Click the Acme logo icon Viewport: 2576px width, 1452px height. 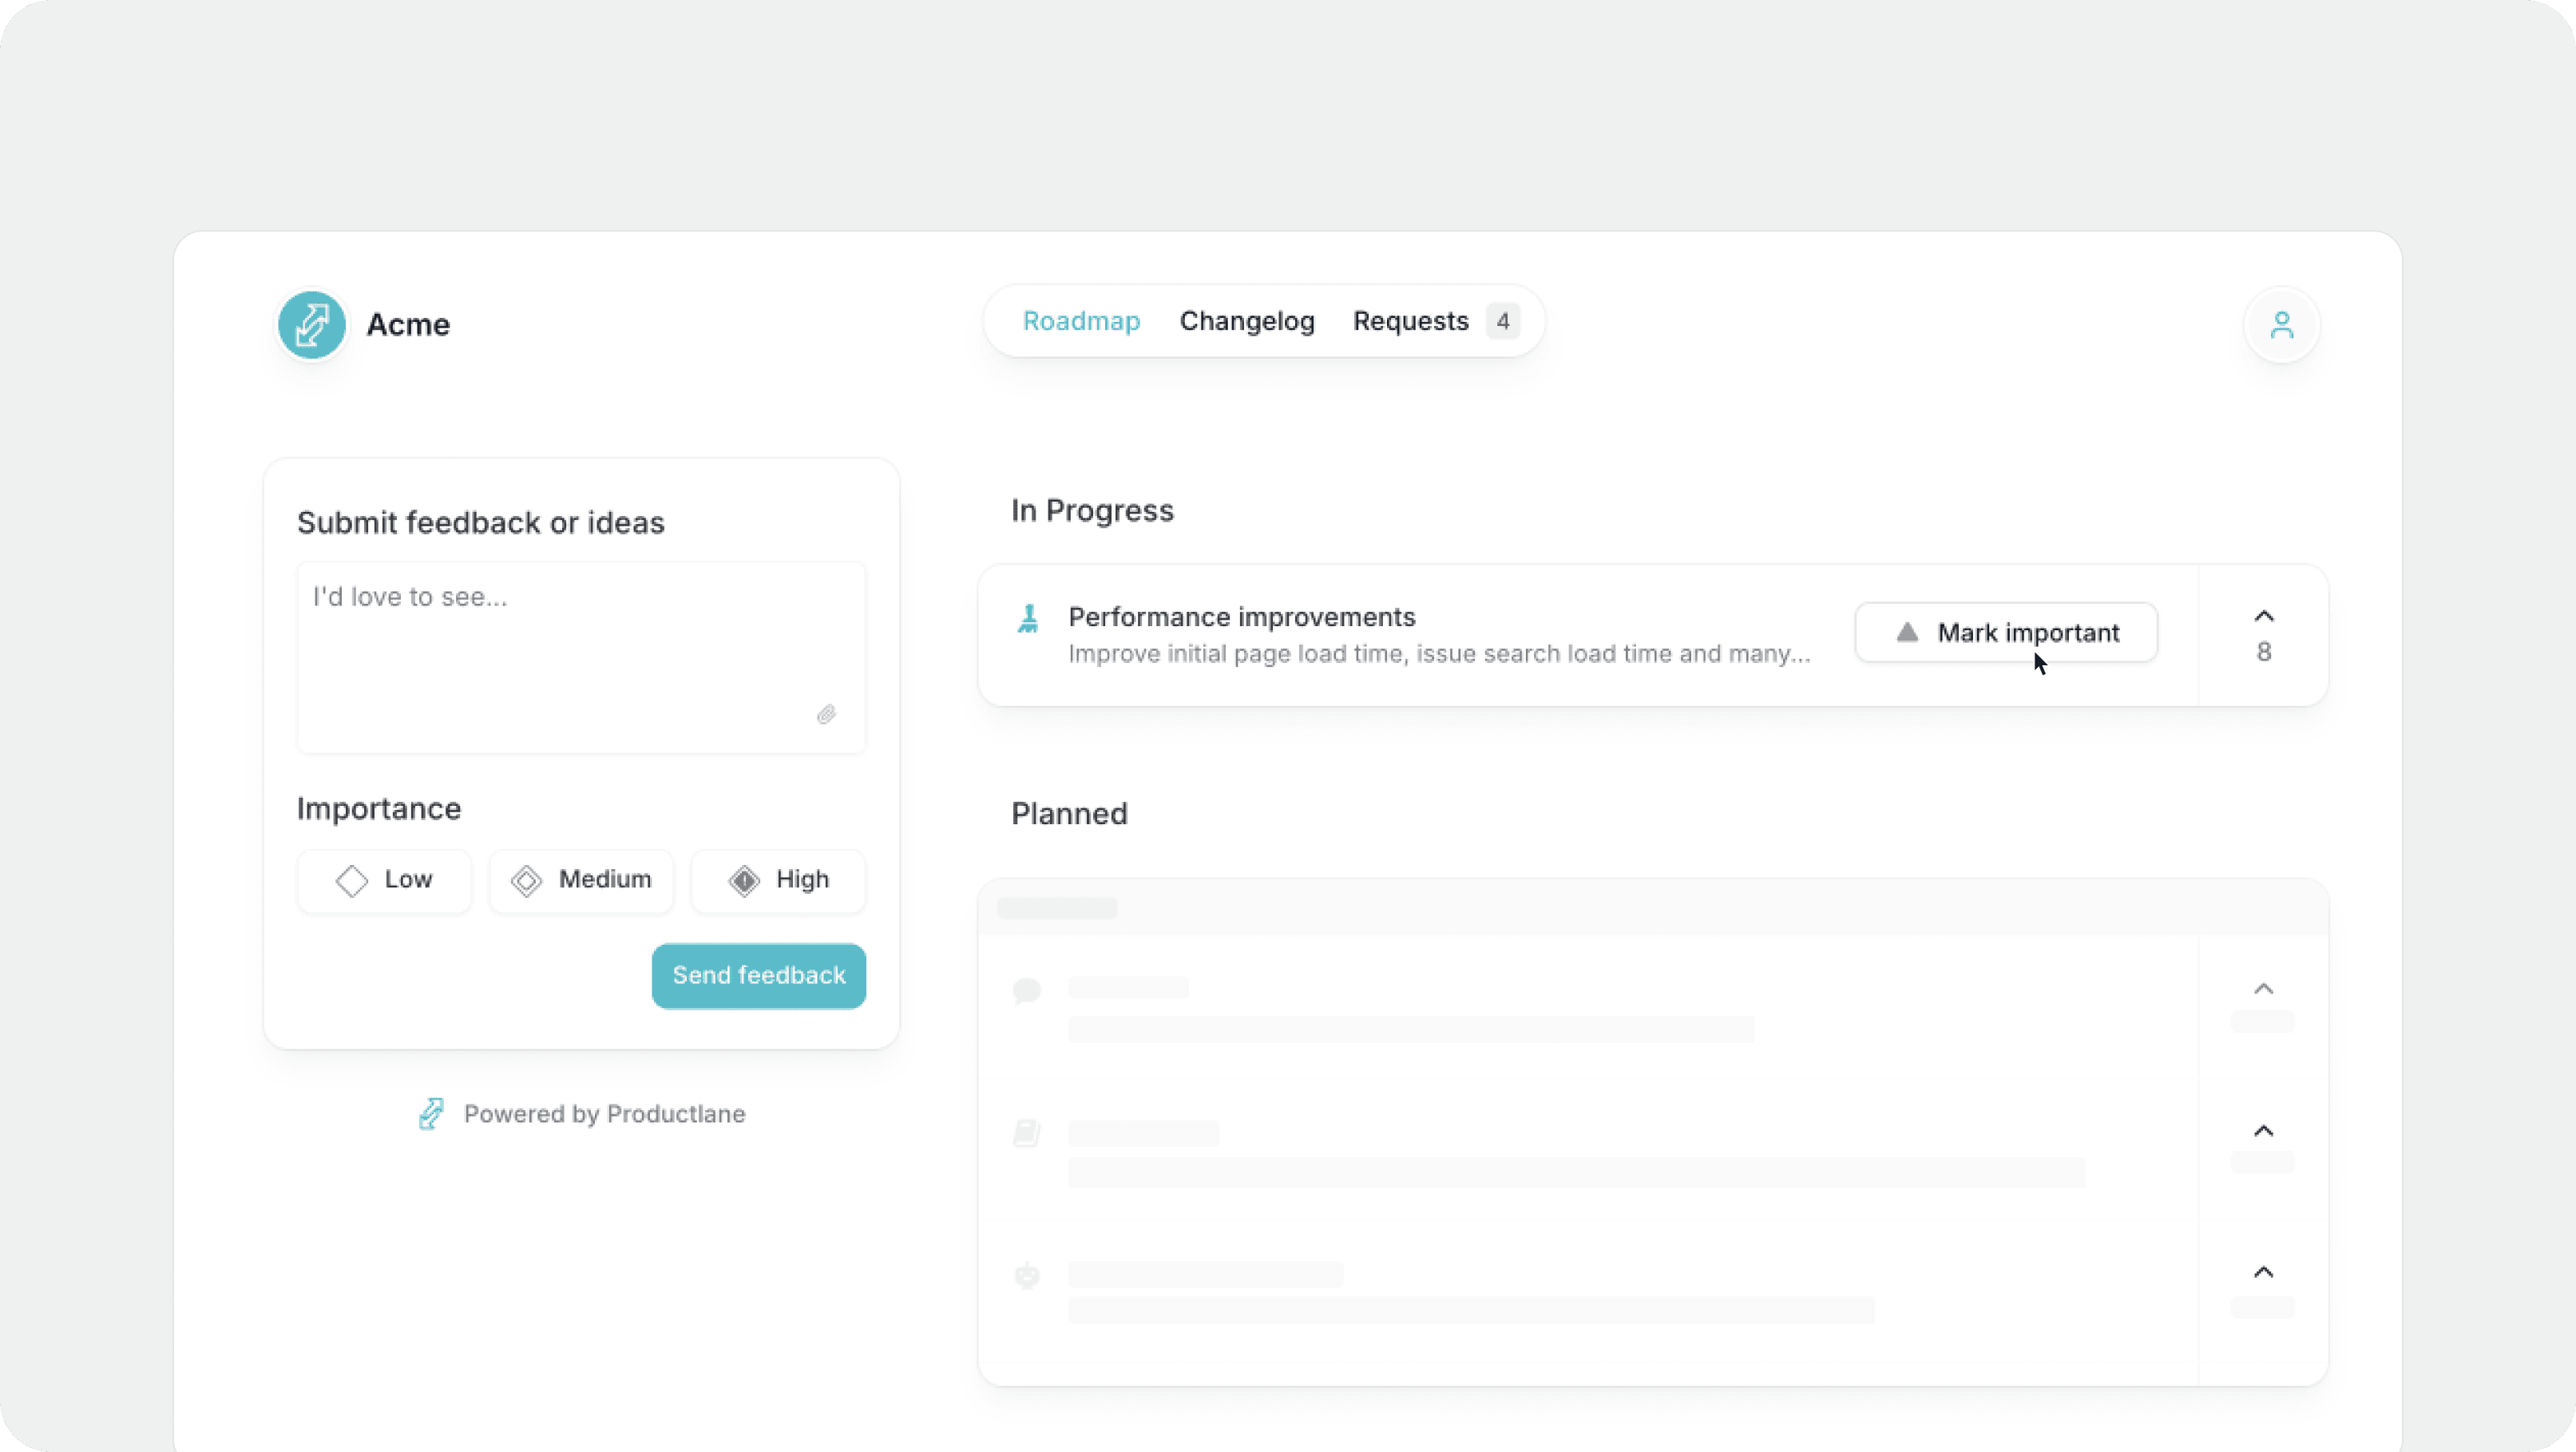[312, 325]
